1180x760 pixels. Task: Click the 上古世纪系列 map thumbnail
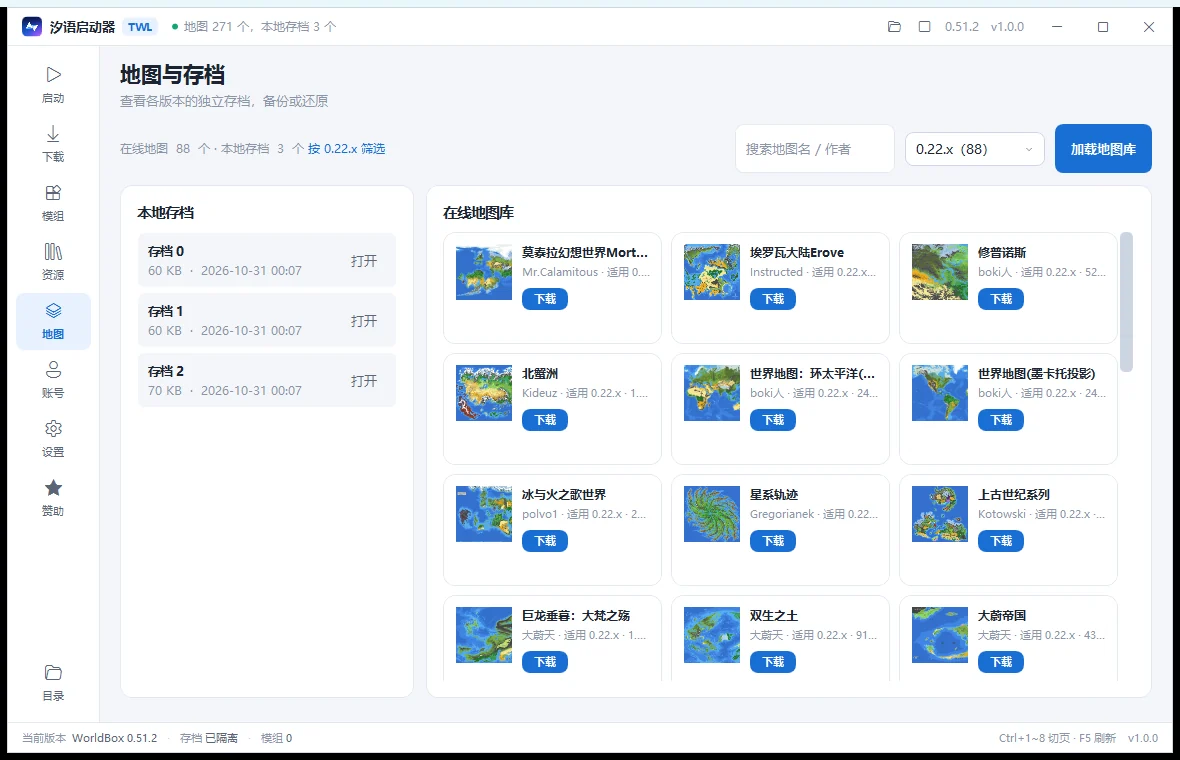click(940, 514)
